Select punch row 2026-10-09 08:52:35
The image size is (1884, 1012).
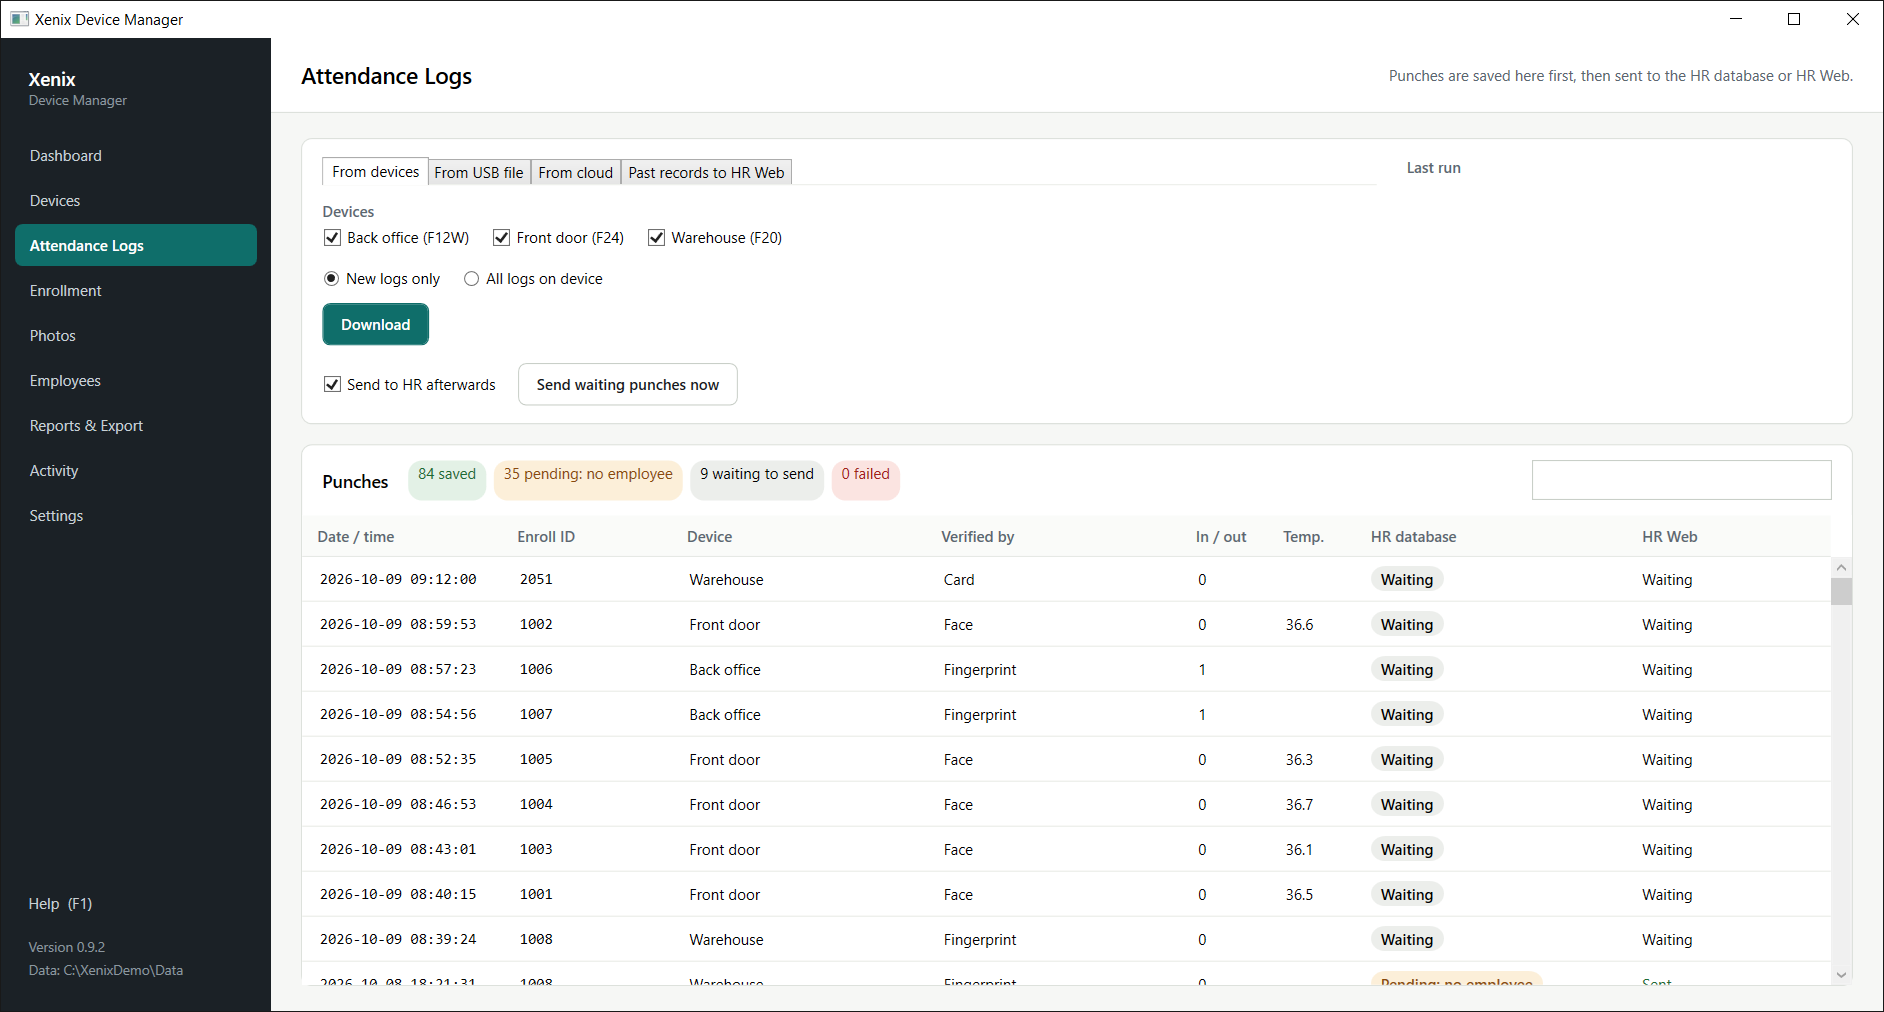pos(1066,759)
